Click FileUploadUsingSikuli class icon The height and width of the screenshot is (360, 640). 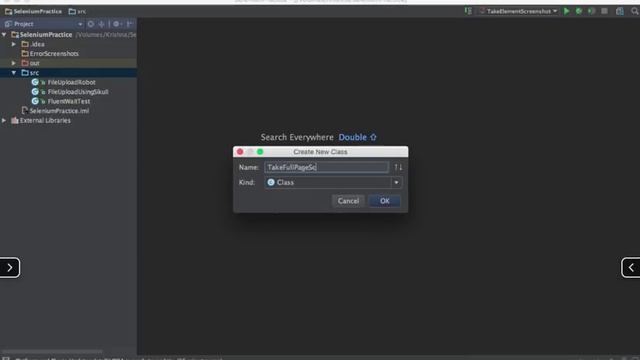35,92
